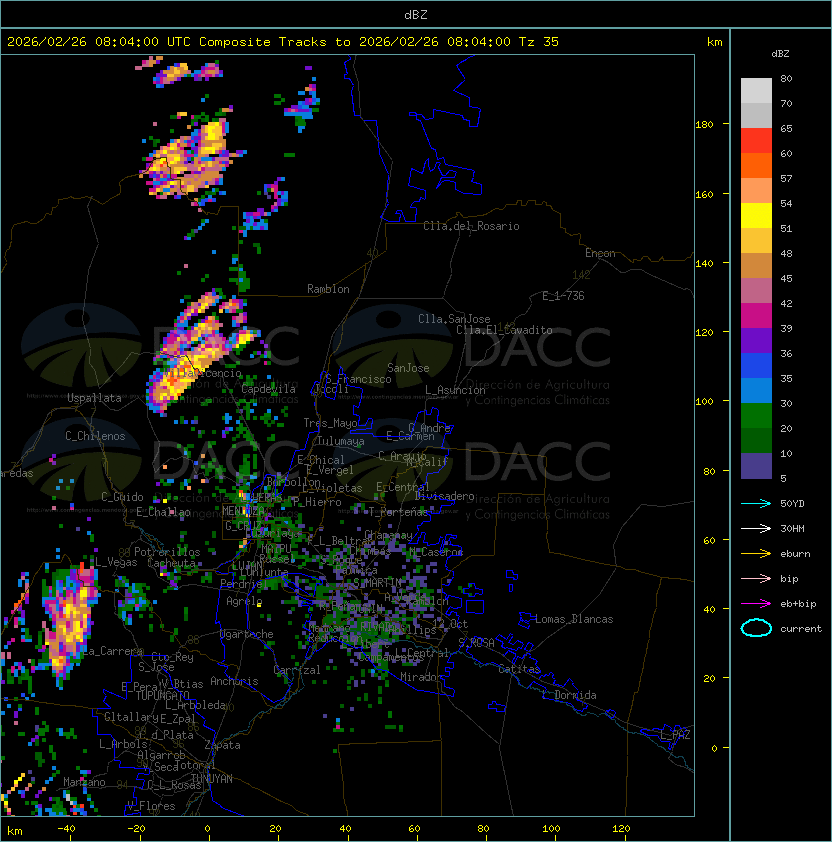832x842 pixels.
Task: Click the C_Chilenos place label
Action: 95,436
